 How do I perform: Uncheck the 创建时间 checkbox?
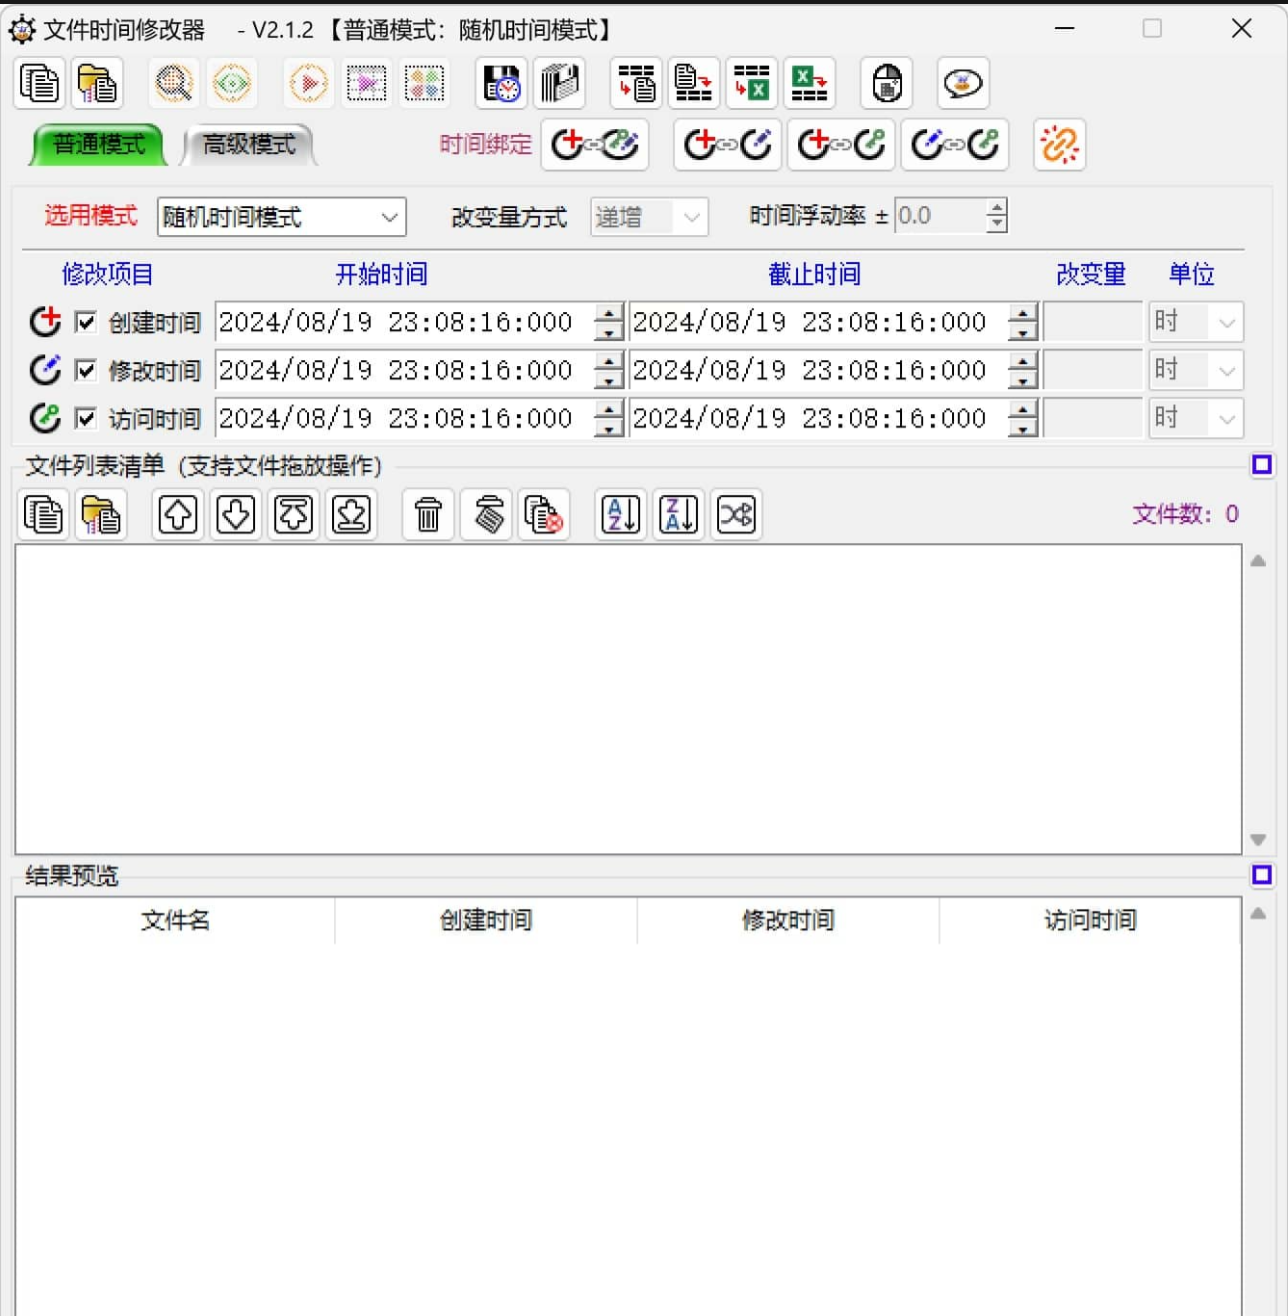click(x=86, y=322)
